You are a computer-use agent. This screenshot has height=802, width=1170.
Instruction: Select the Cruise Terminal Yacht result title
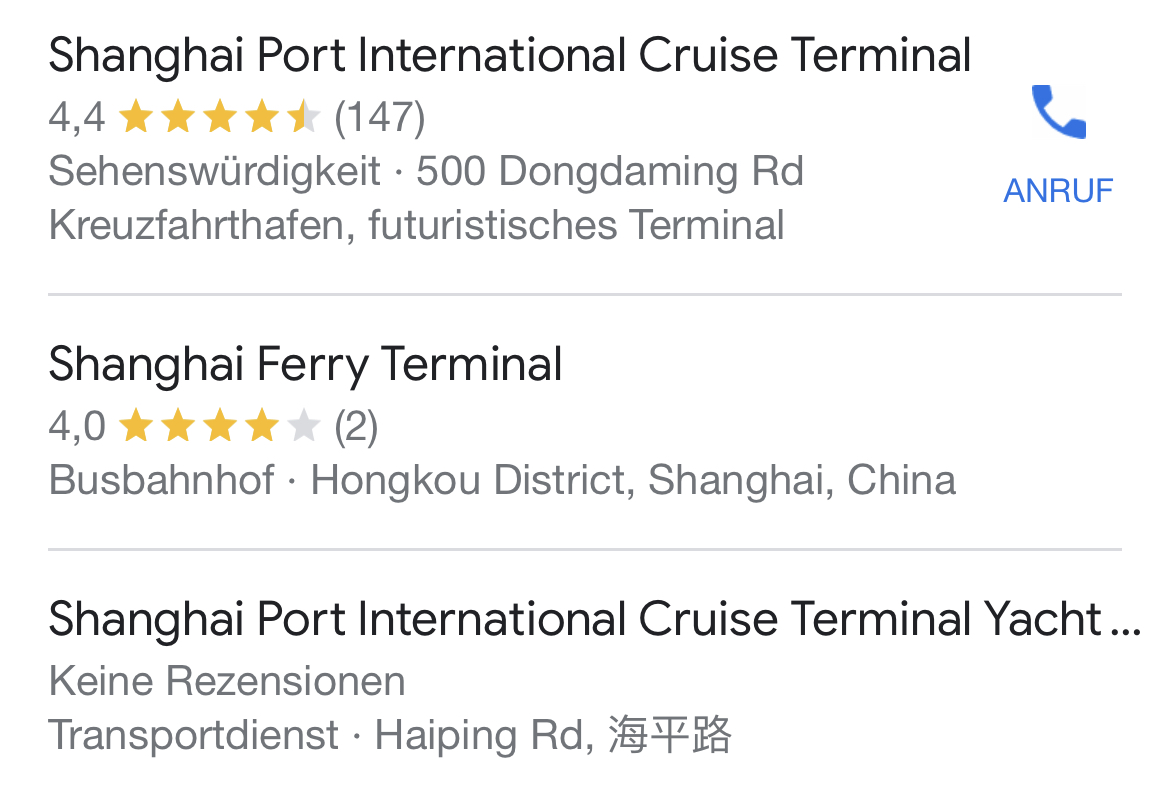pos(575,619)
